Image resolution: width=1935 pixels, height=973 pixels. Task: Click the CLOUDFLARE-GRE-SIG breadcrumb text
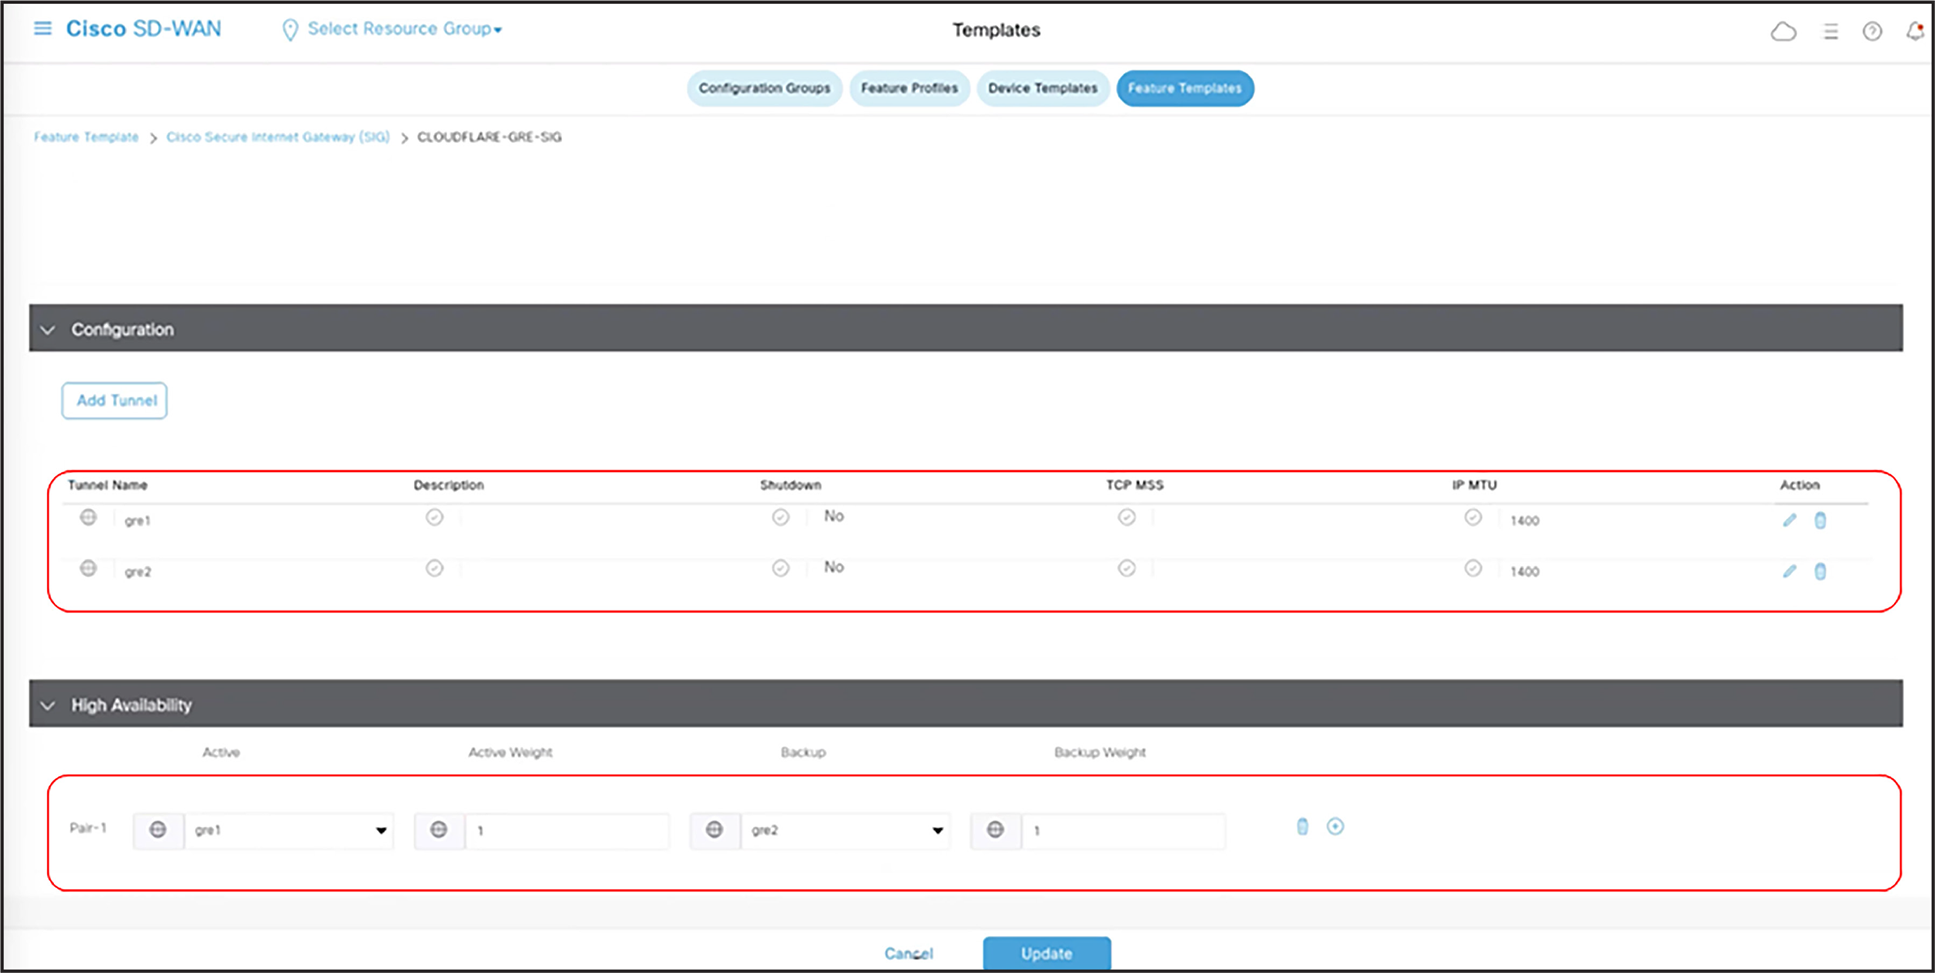(x=489, y=137)
